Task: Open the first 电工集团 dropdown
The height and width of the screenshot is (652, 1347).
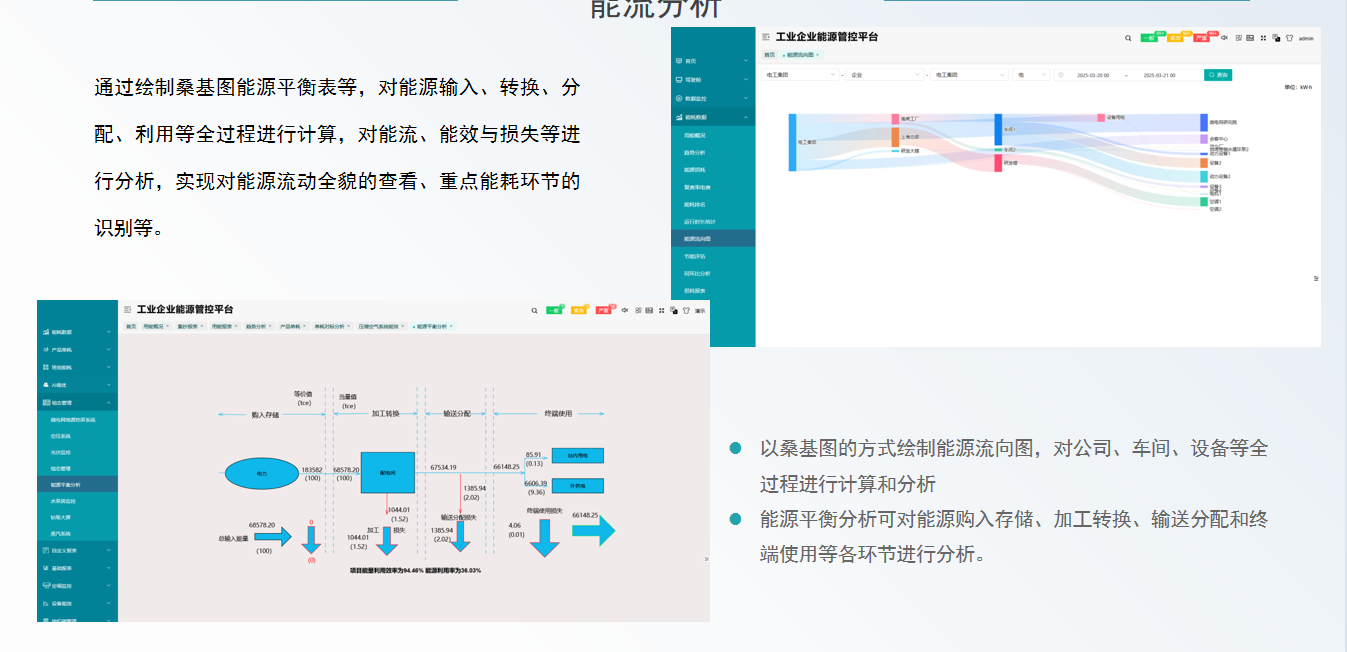Action: pos(801,75)
